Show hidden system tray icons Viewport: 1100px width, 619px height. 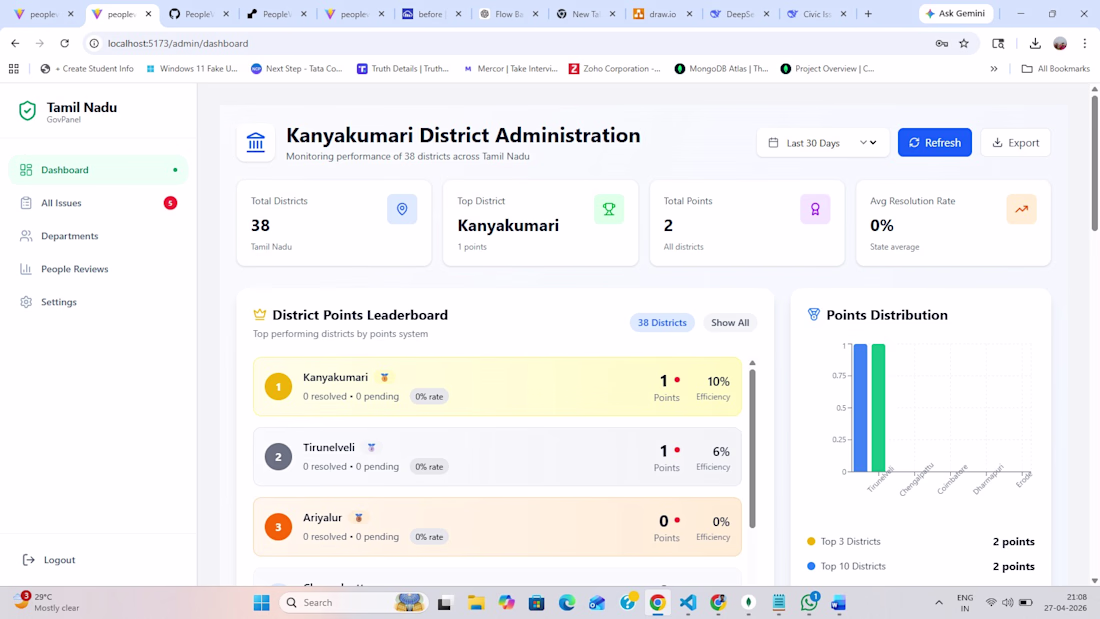click(x=939, y=603)
